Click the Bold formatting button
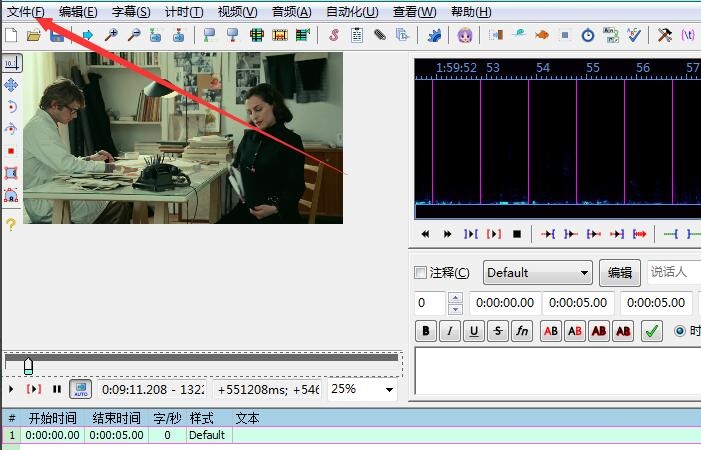The image size is (701, 450). coord(426,331)
